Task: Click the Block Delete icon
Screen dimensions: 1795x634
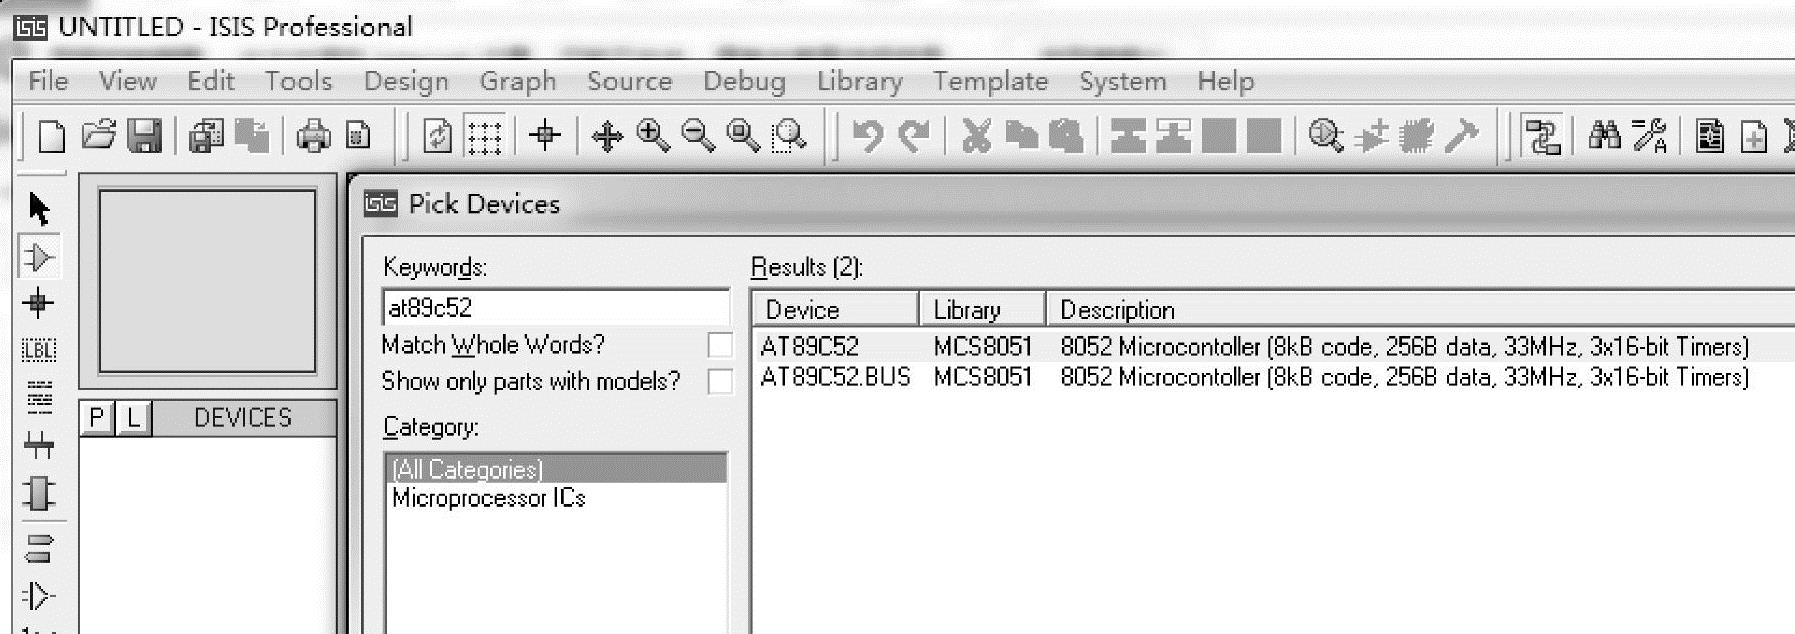Action: (1265, 135)
